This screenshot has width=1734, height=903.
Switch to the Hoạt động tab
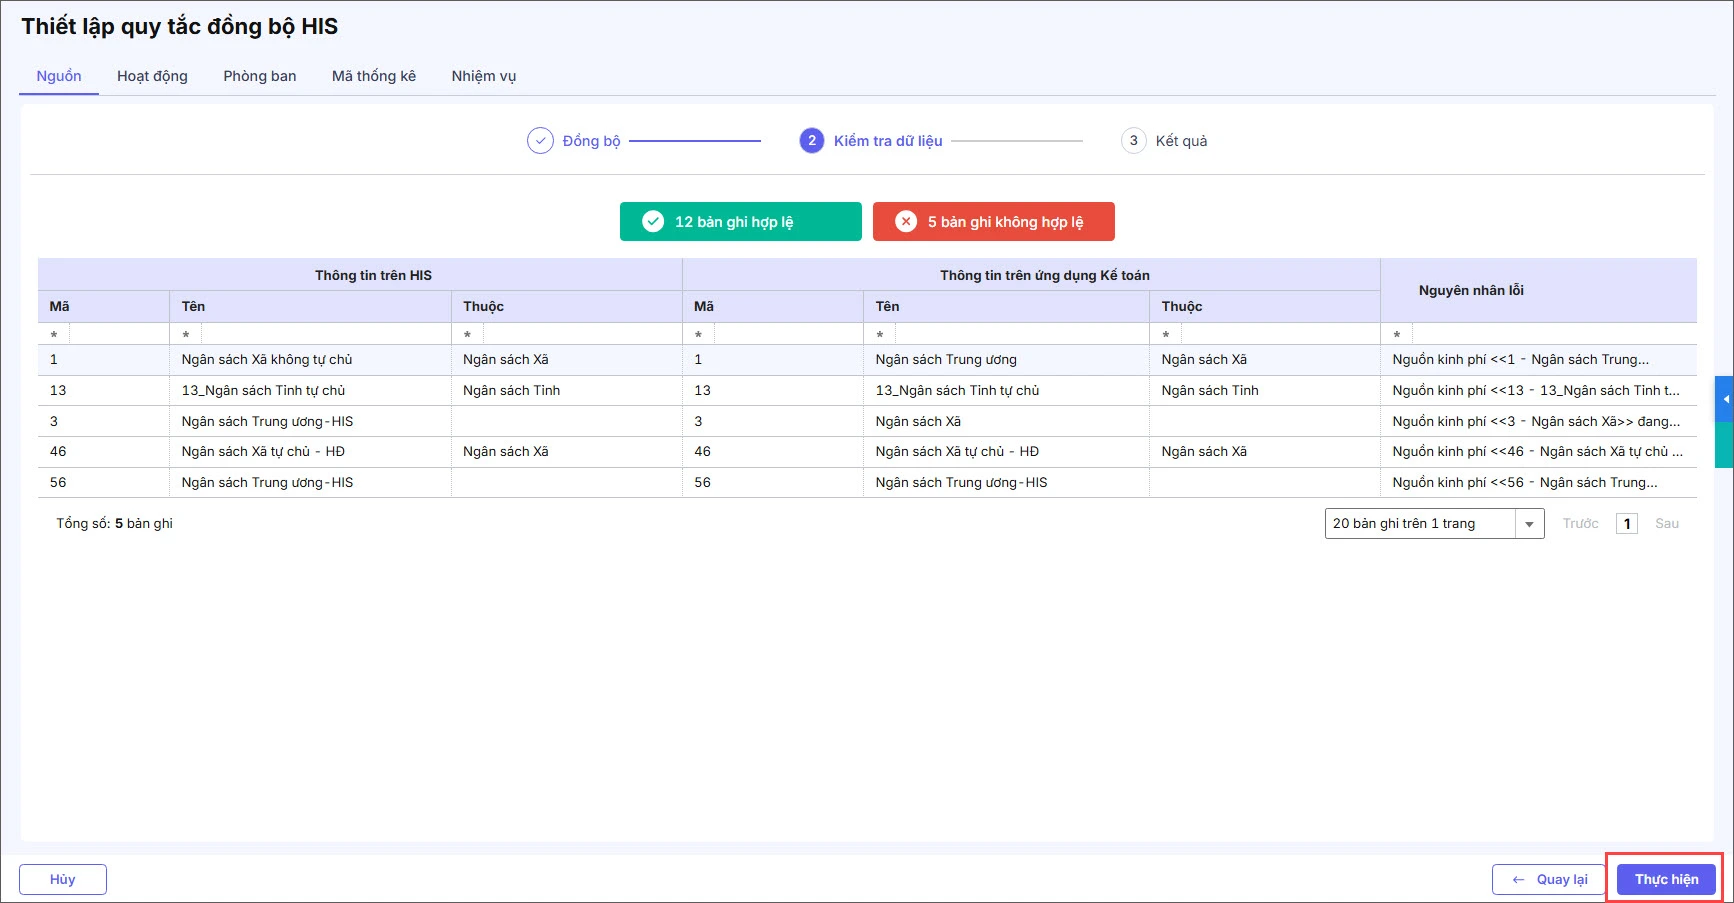coord(152,76)
